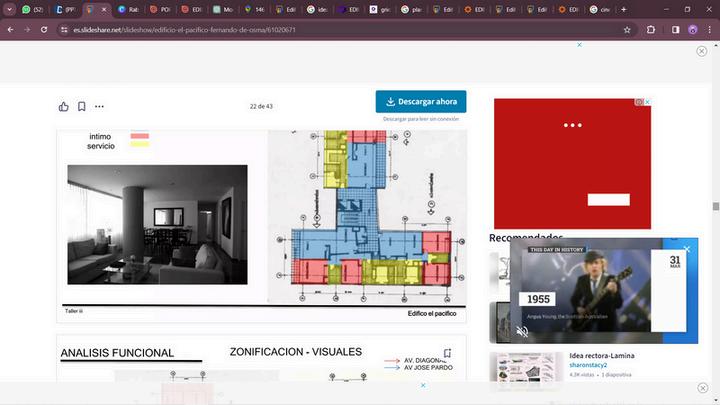Click the colored floor plan on slide 22
This screenshot has width=720, height=405.
pos(367,217)
